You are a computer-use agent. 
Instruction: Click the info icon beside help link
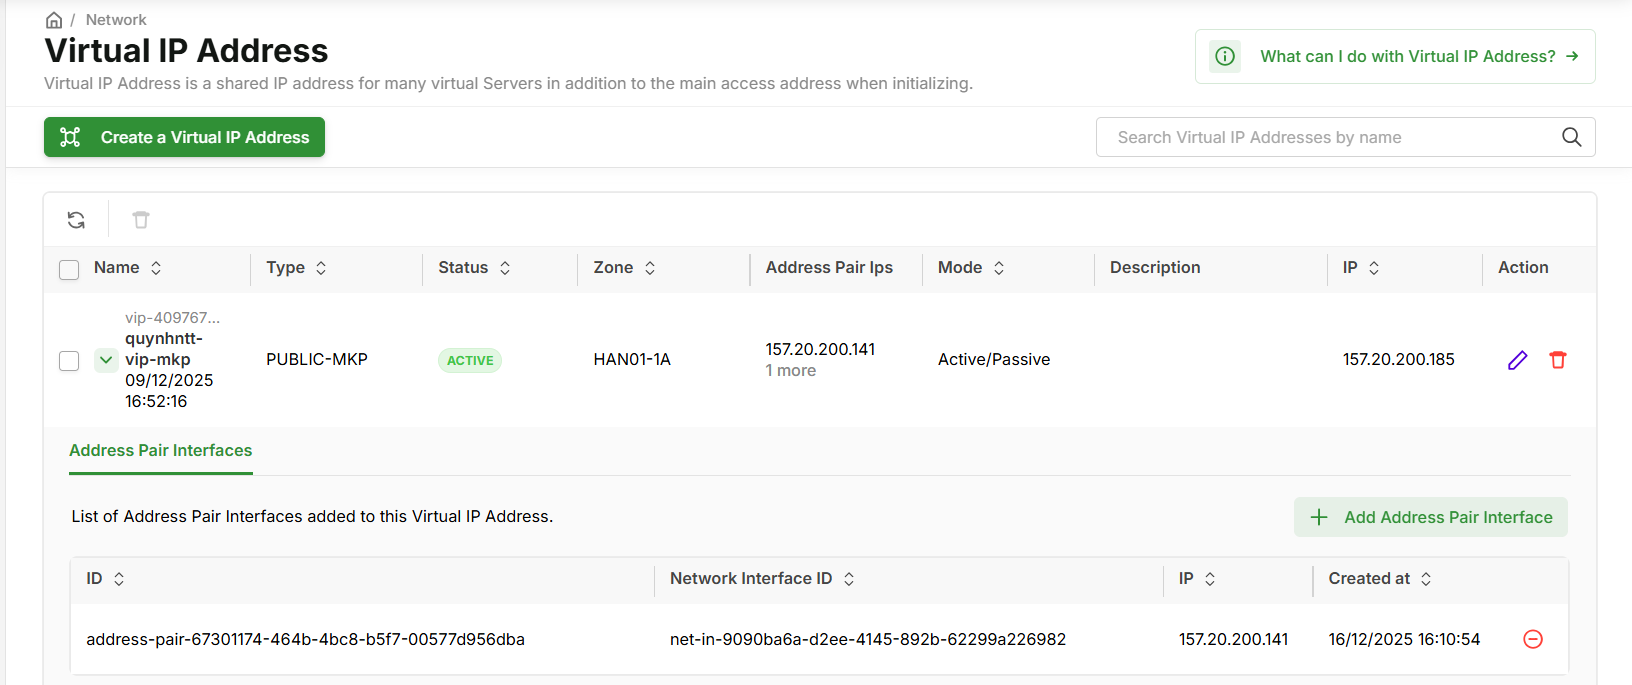1225,56
